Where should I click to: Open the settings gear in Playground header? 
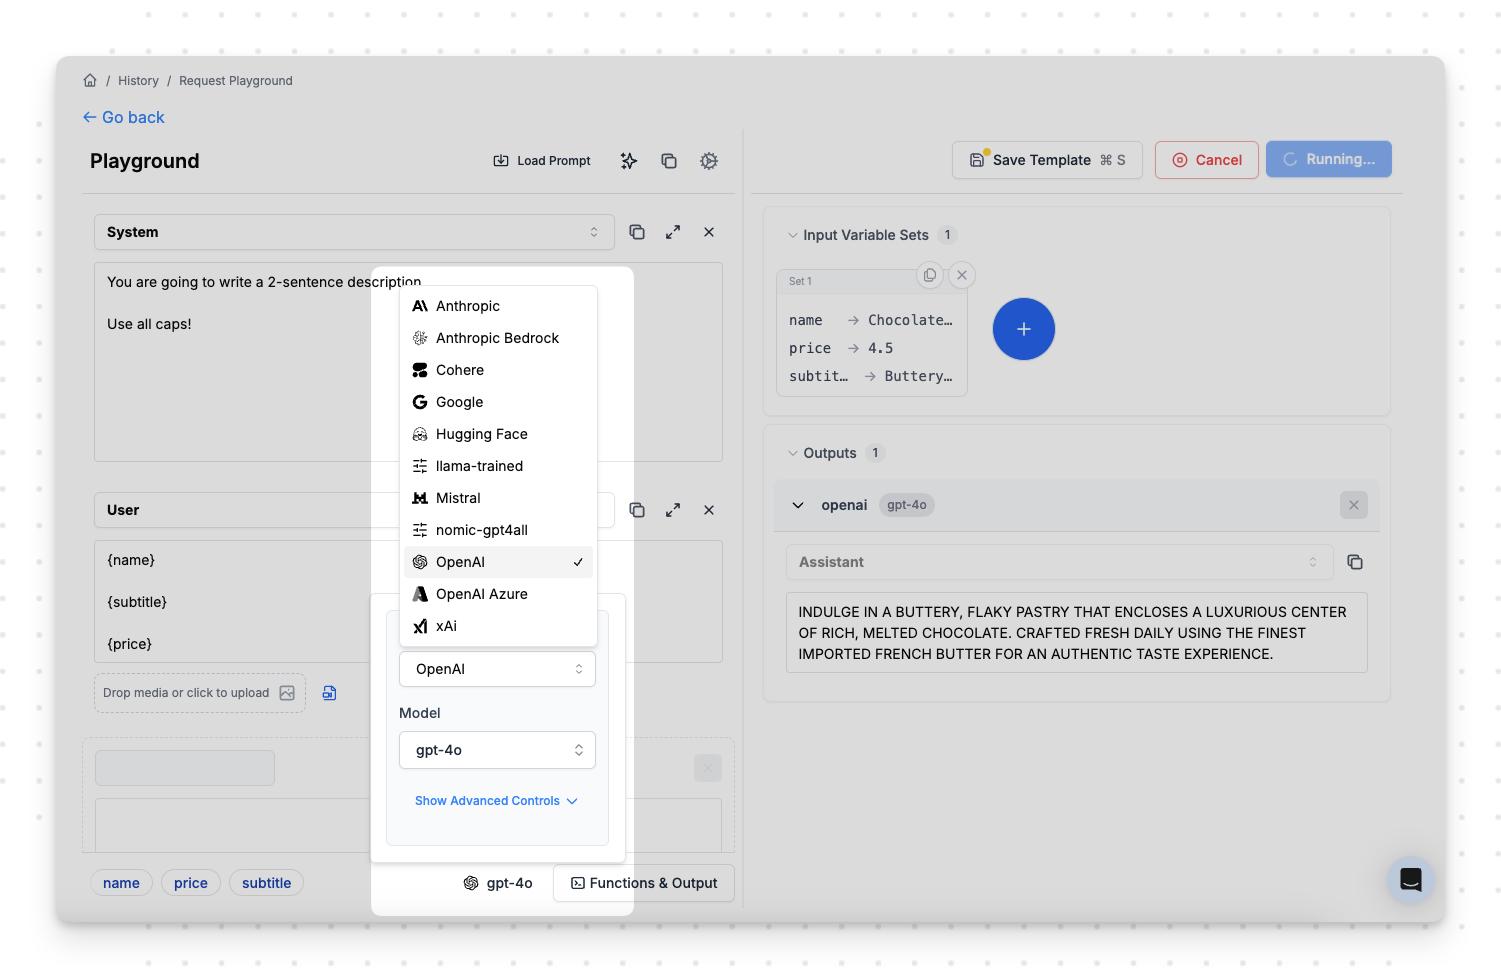point(709,161)
